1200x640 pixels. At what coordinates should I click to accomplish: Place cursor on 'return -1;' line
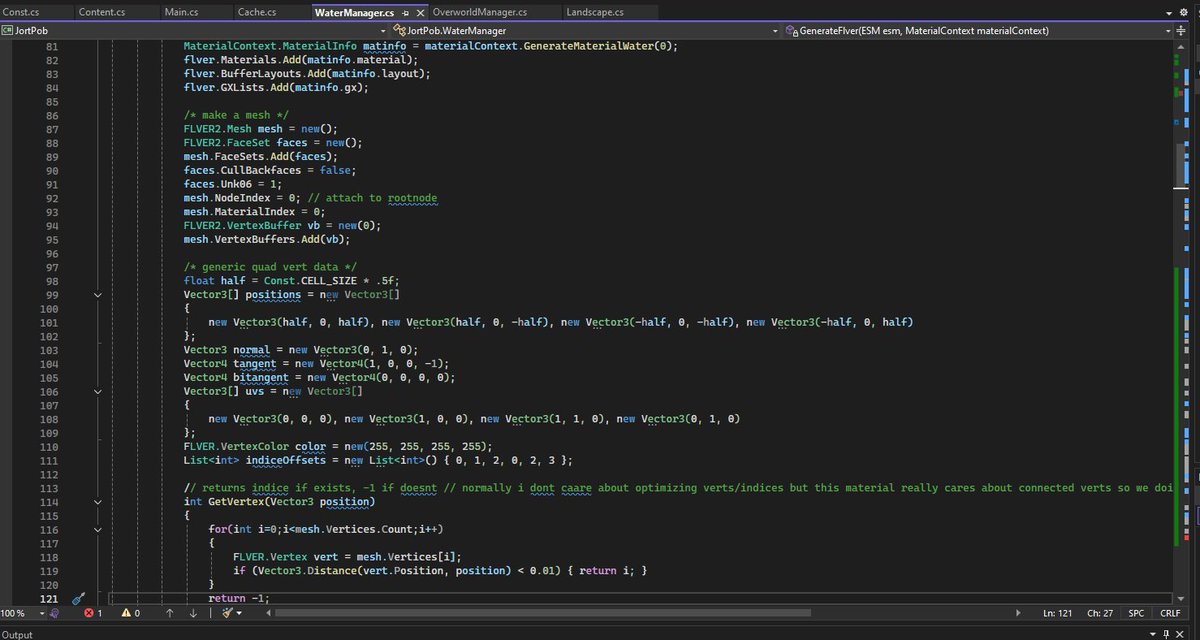[x=239, y=598]
